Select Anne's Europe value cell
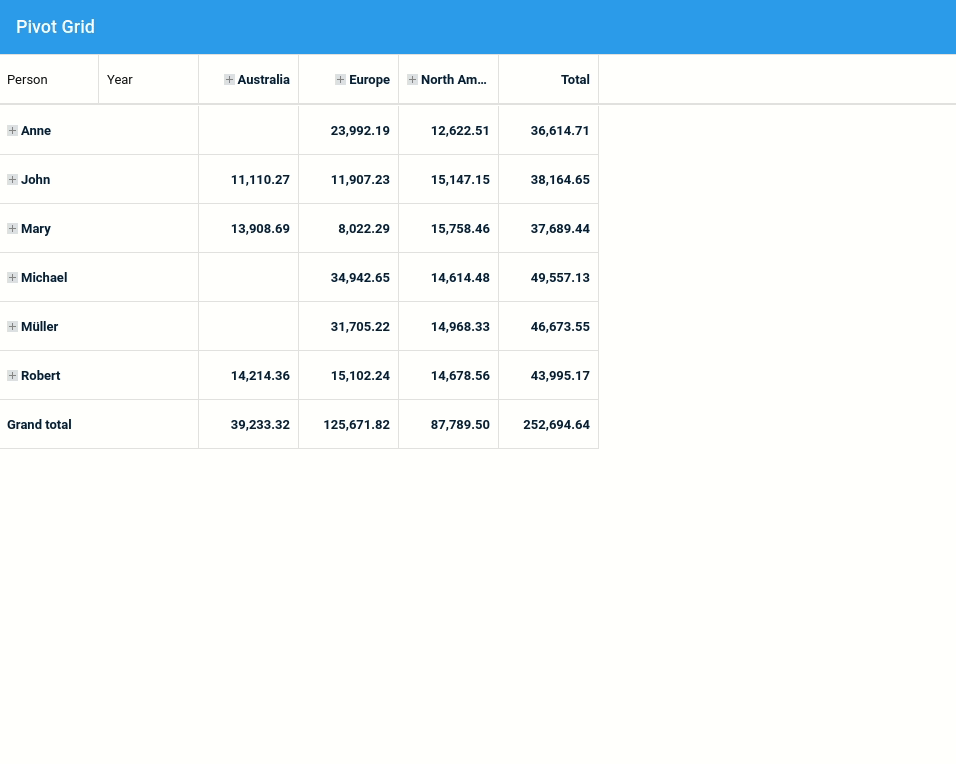Viewport: 956px width, 764px height. [x=348, y=130]
